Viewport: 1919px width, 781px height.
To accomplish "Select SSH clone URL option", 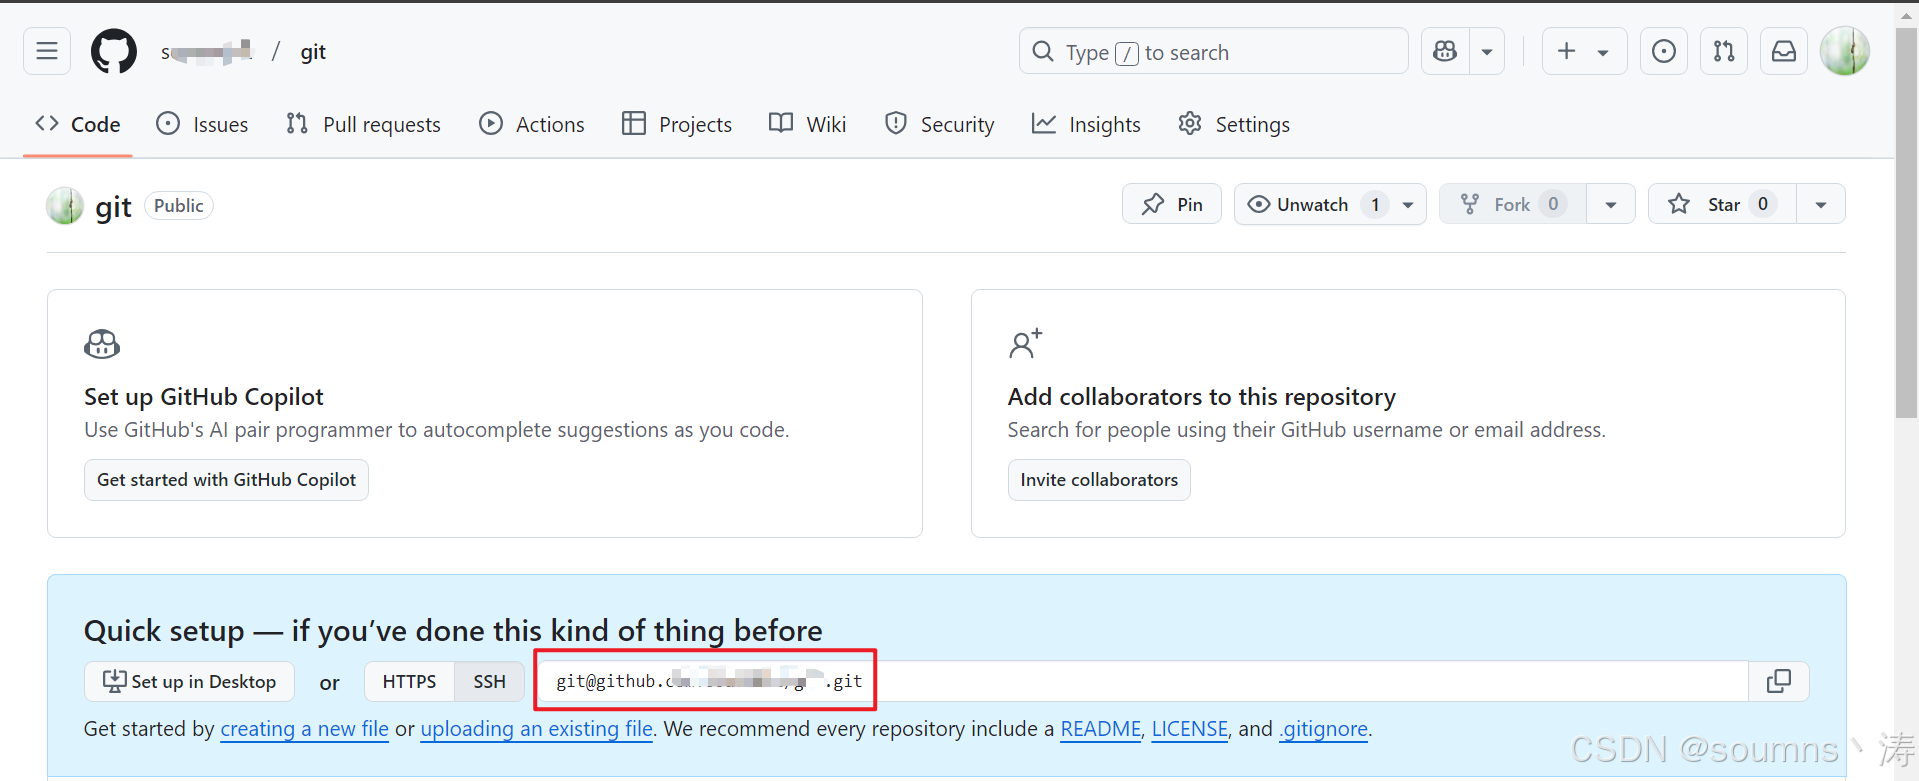I will coord(489,681).
